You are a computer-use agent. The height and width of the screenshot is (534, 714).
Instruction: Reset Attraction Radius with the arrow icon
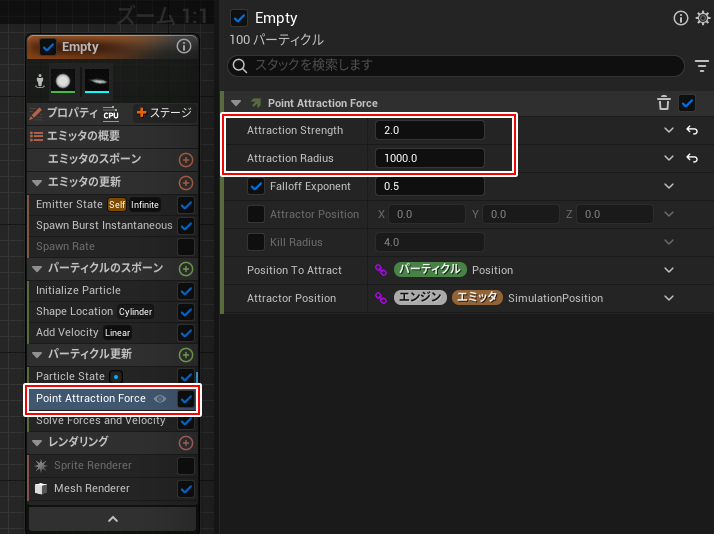click(691, 158)
